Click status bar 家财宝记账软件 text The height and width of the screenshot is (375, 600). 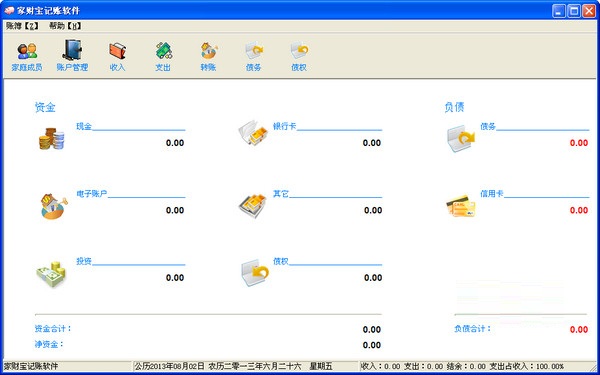[31, 366]
